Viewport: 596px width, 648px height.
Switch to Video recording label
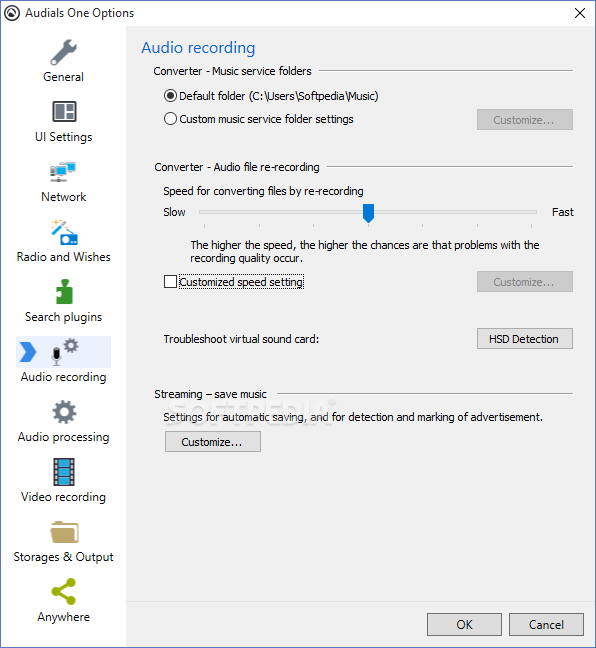[x=63, y=497]
